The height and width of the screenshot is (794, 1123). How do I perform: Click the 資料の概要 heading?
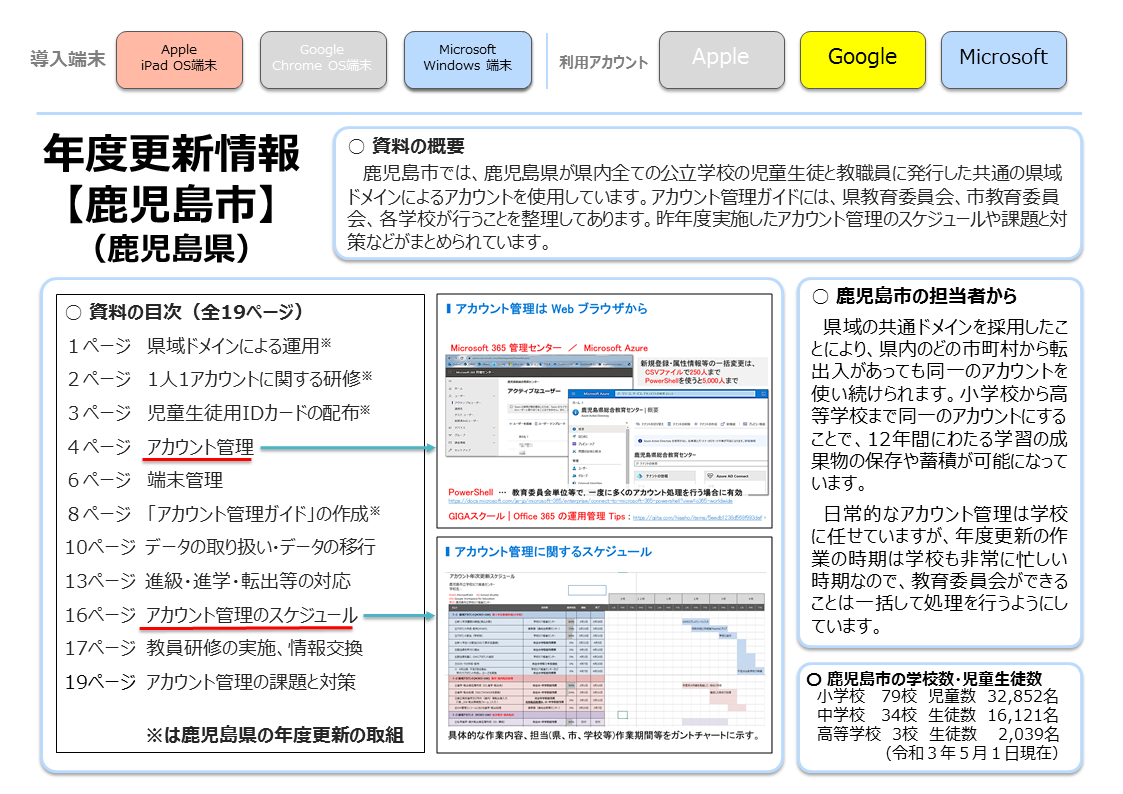click(x=418, y=146)
